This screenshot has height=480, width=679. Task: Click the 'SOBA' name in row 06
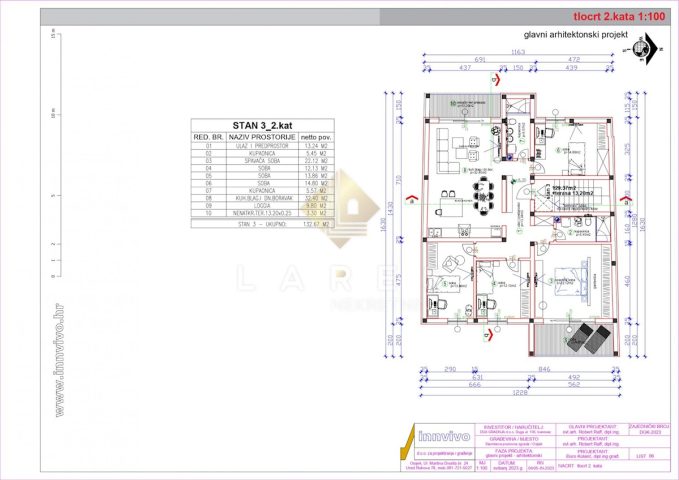264,183
